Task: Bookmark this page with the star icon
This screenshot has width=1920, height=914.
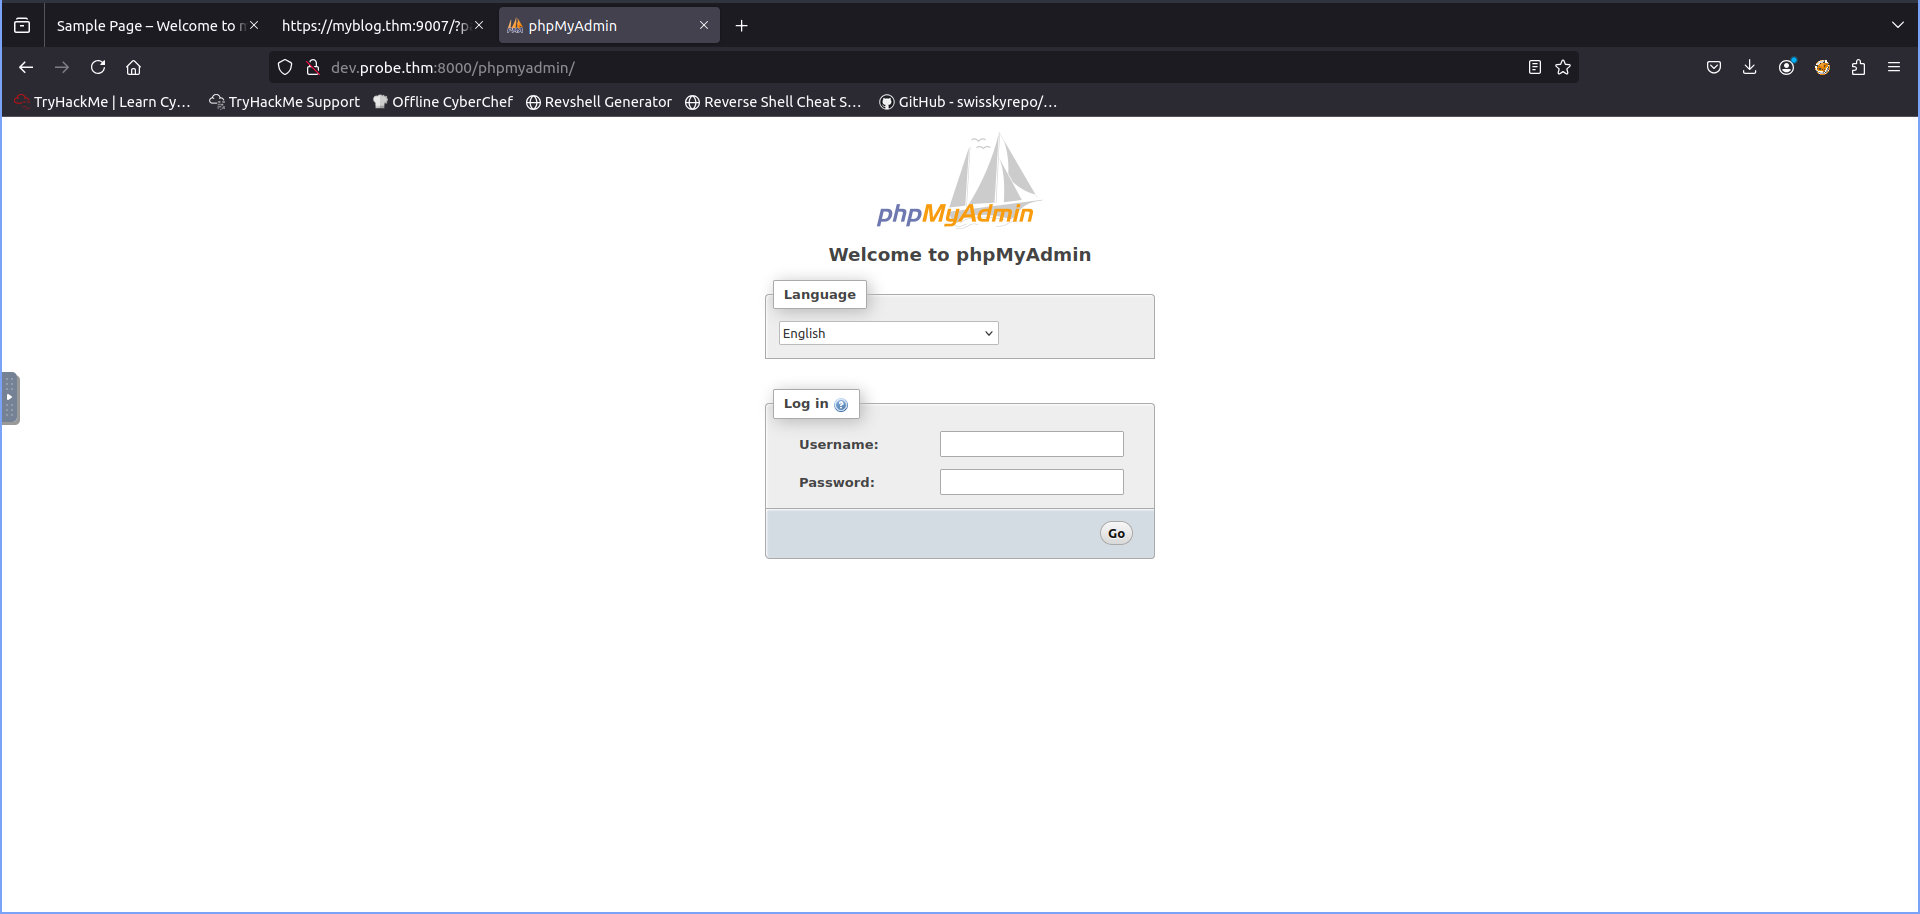Action: coord(1563,67)
